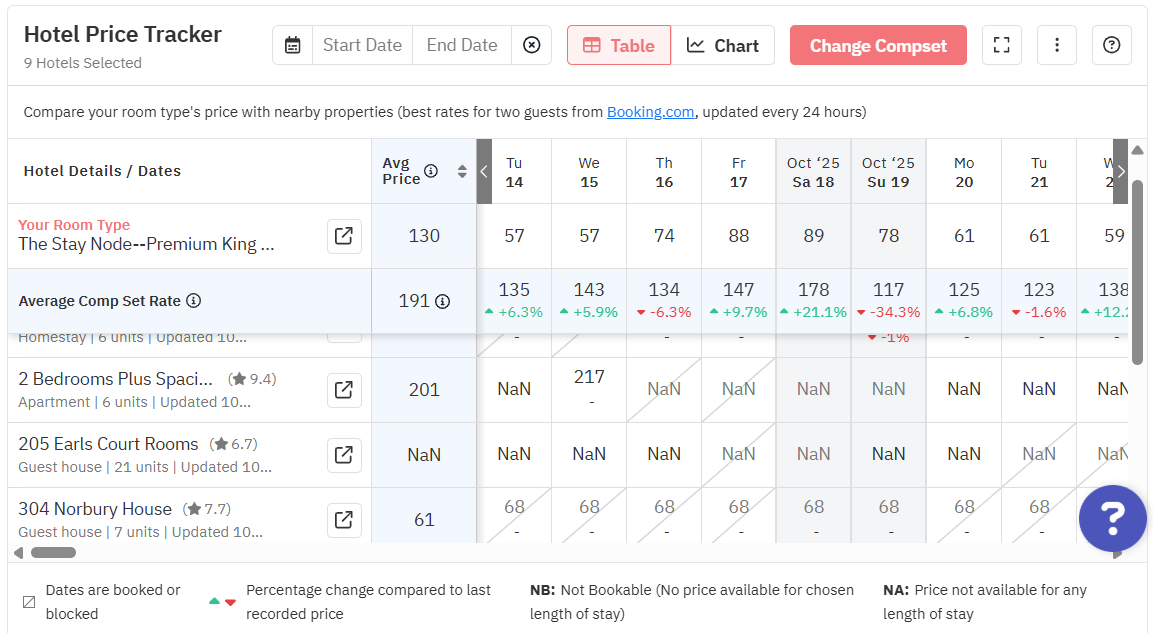Click the Start Date input field
The width and height of the screenshot is (1153, 633).
click(x=362, y=45)
